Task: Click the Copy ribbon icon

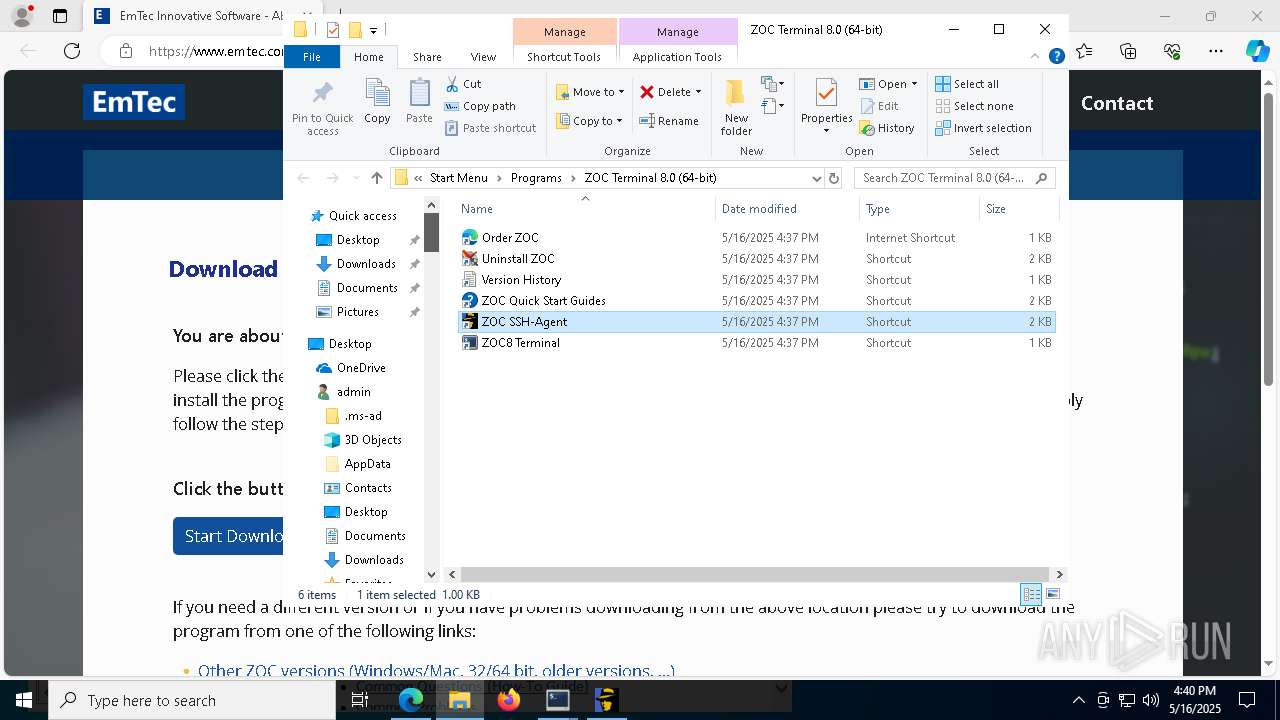Action: [377, 103]
